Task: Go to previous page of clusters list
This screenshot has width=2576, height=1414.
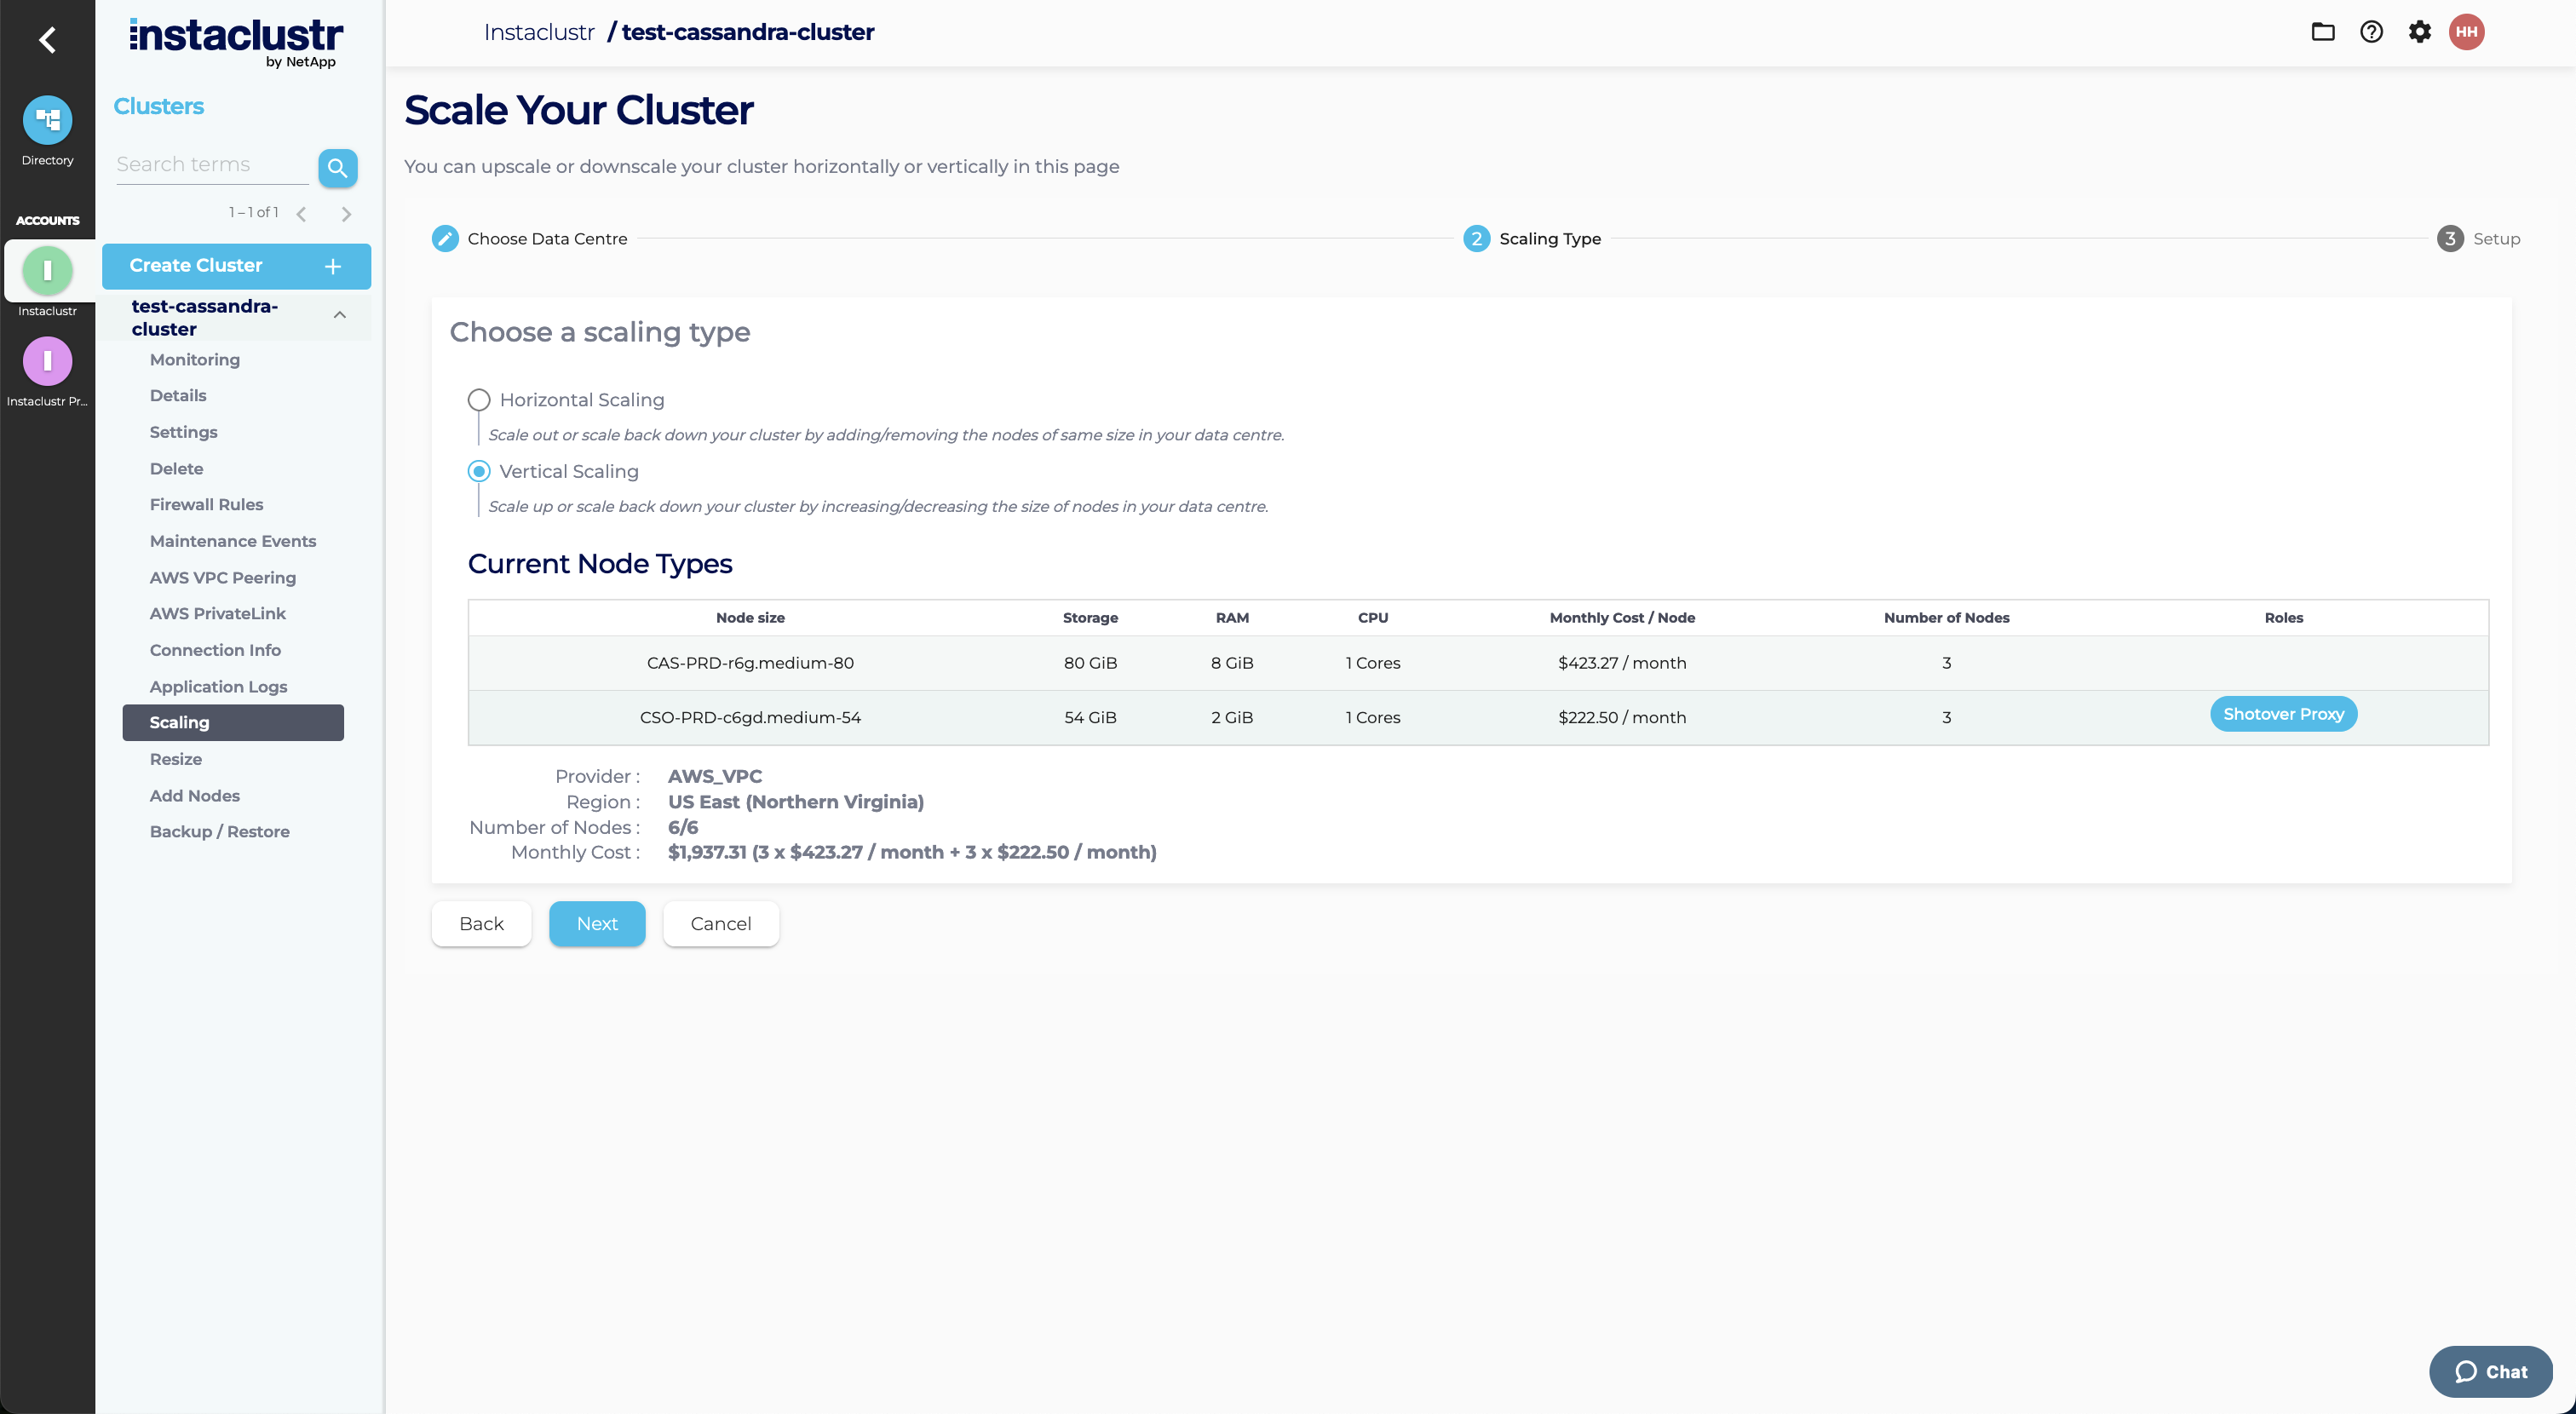Action: click(301, 214)
